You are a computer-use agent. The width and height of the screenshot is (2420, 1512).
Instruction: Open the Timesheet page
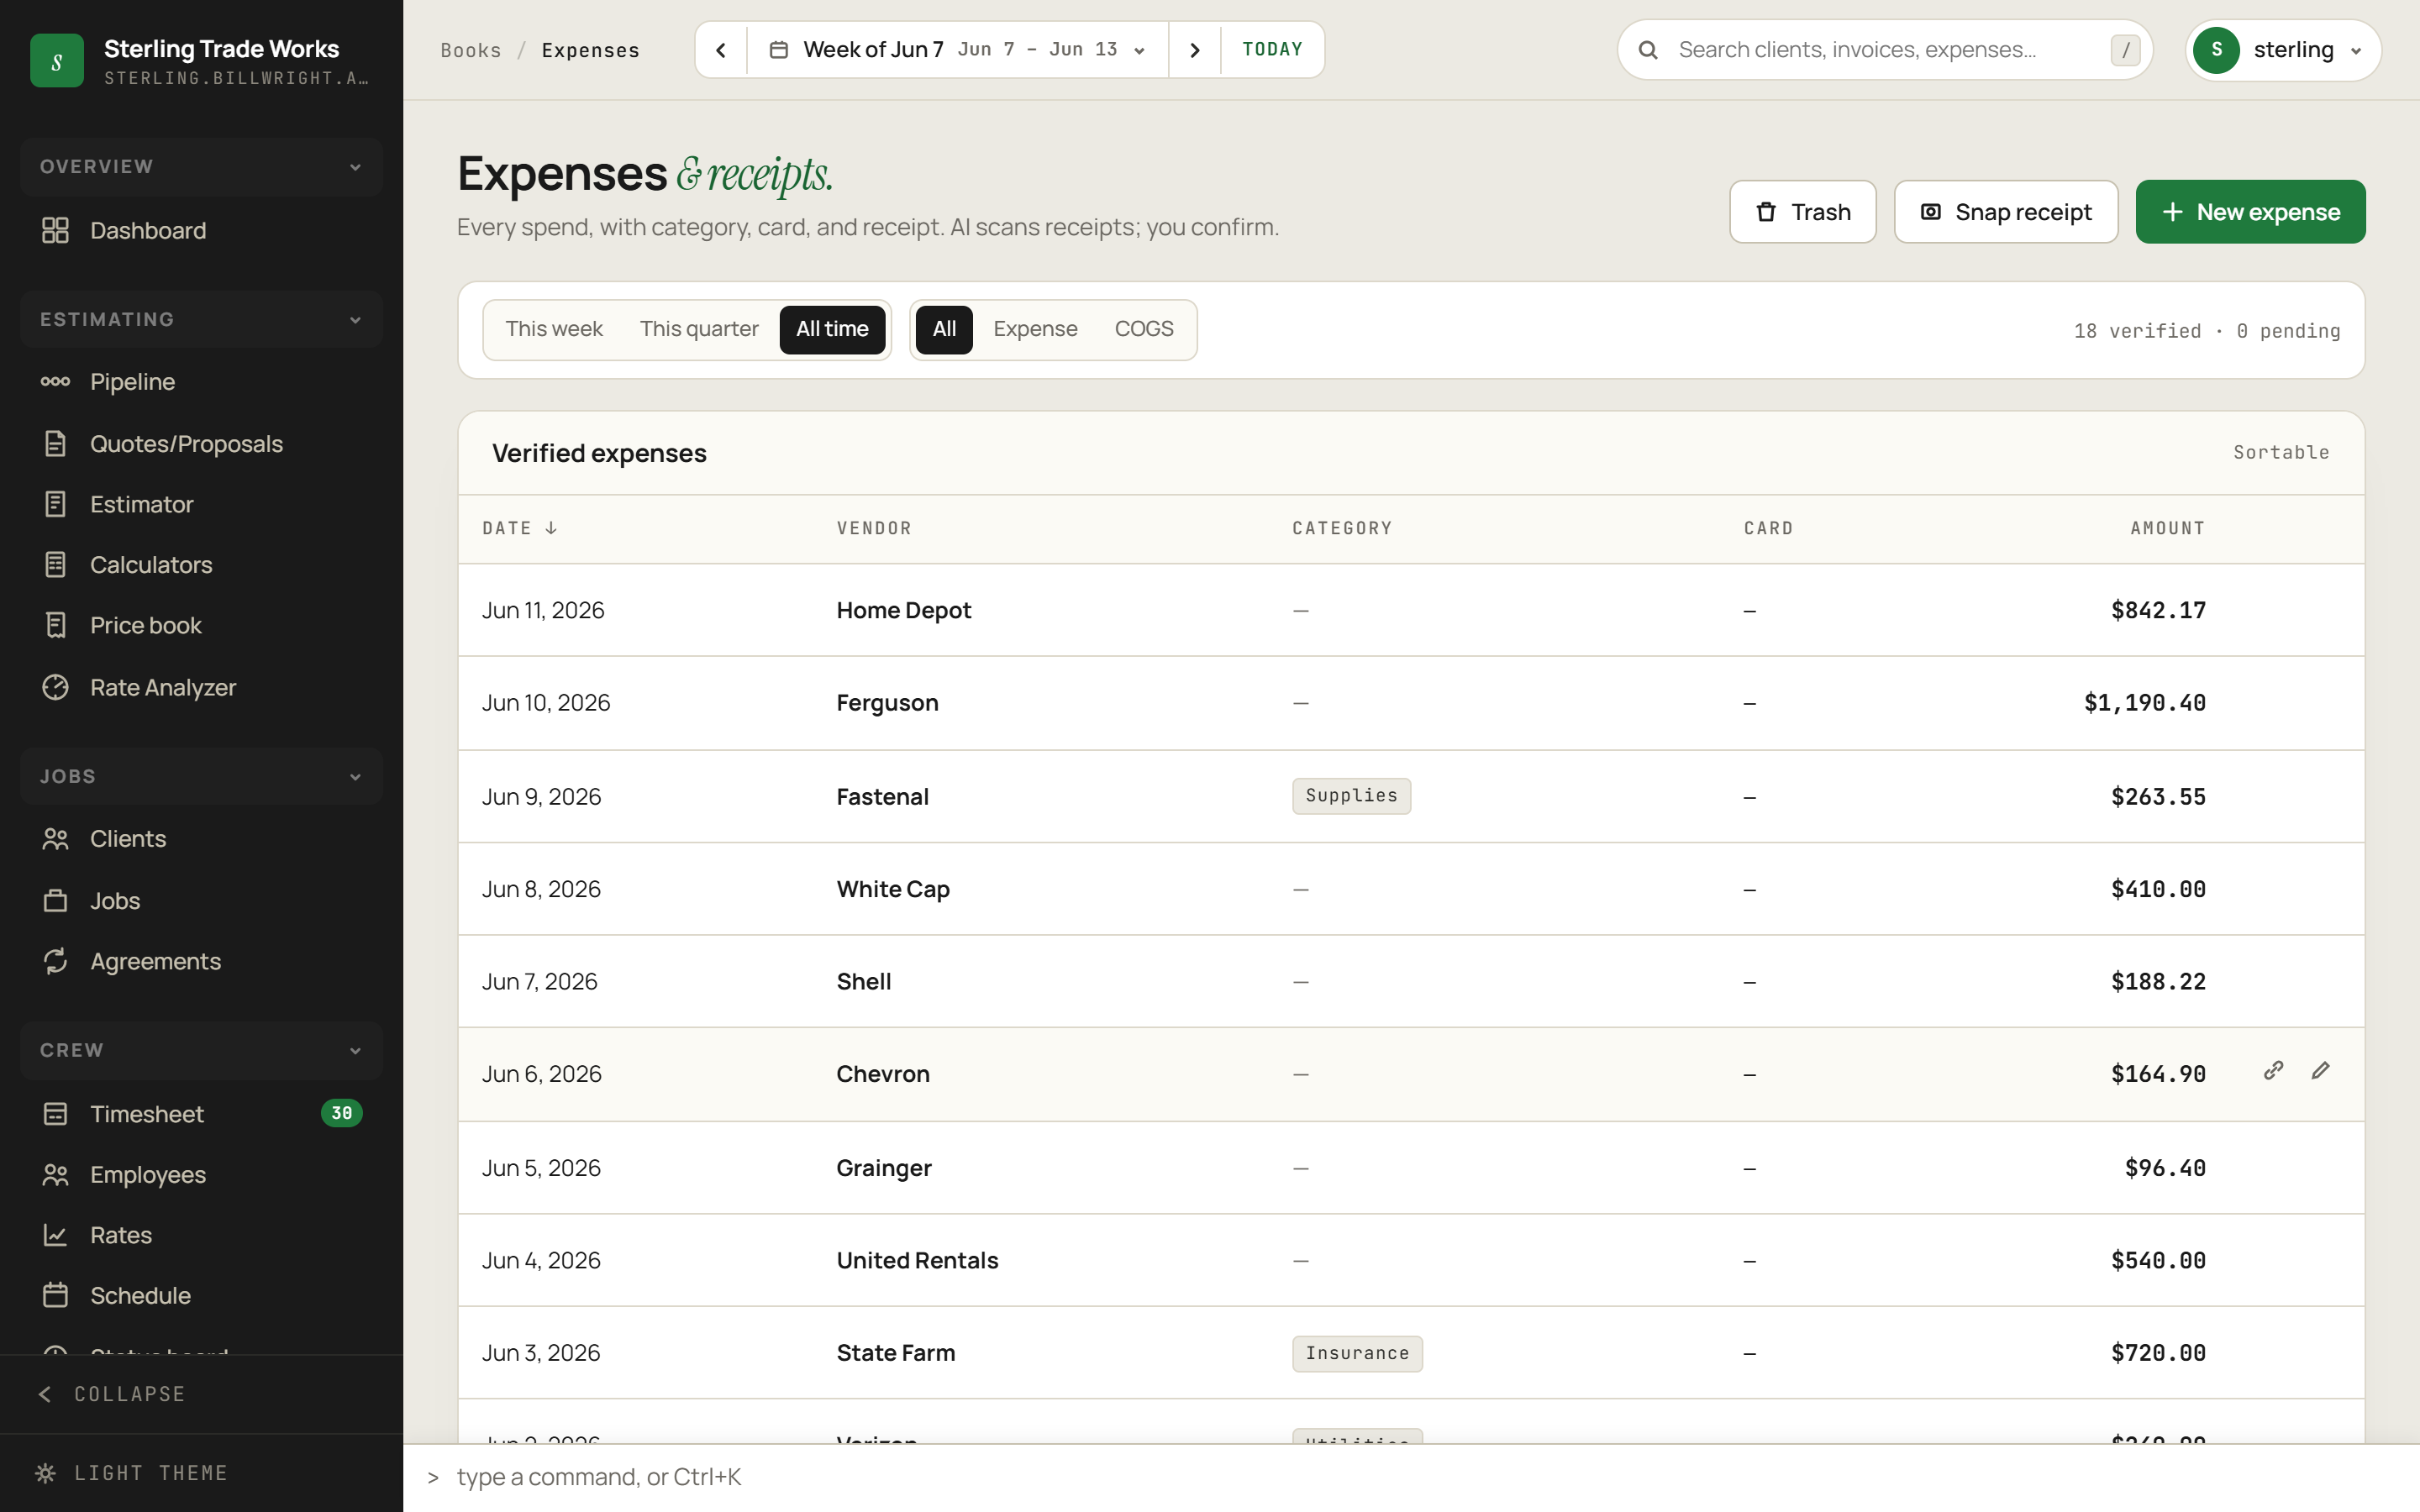(201, 1114)
